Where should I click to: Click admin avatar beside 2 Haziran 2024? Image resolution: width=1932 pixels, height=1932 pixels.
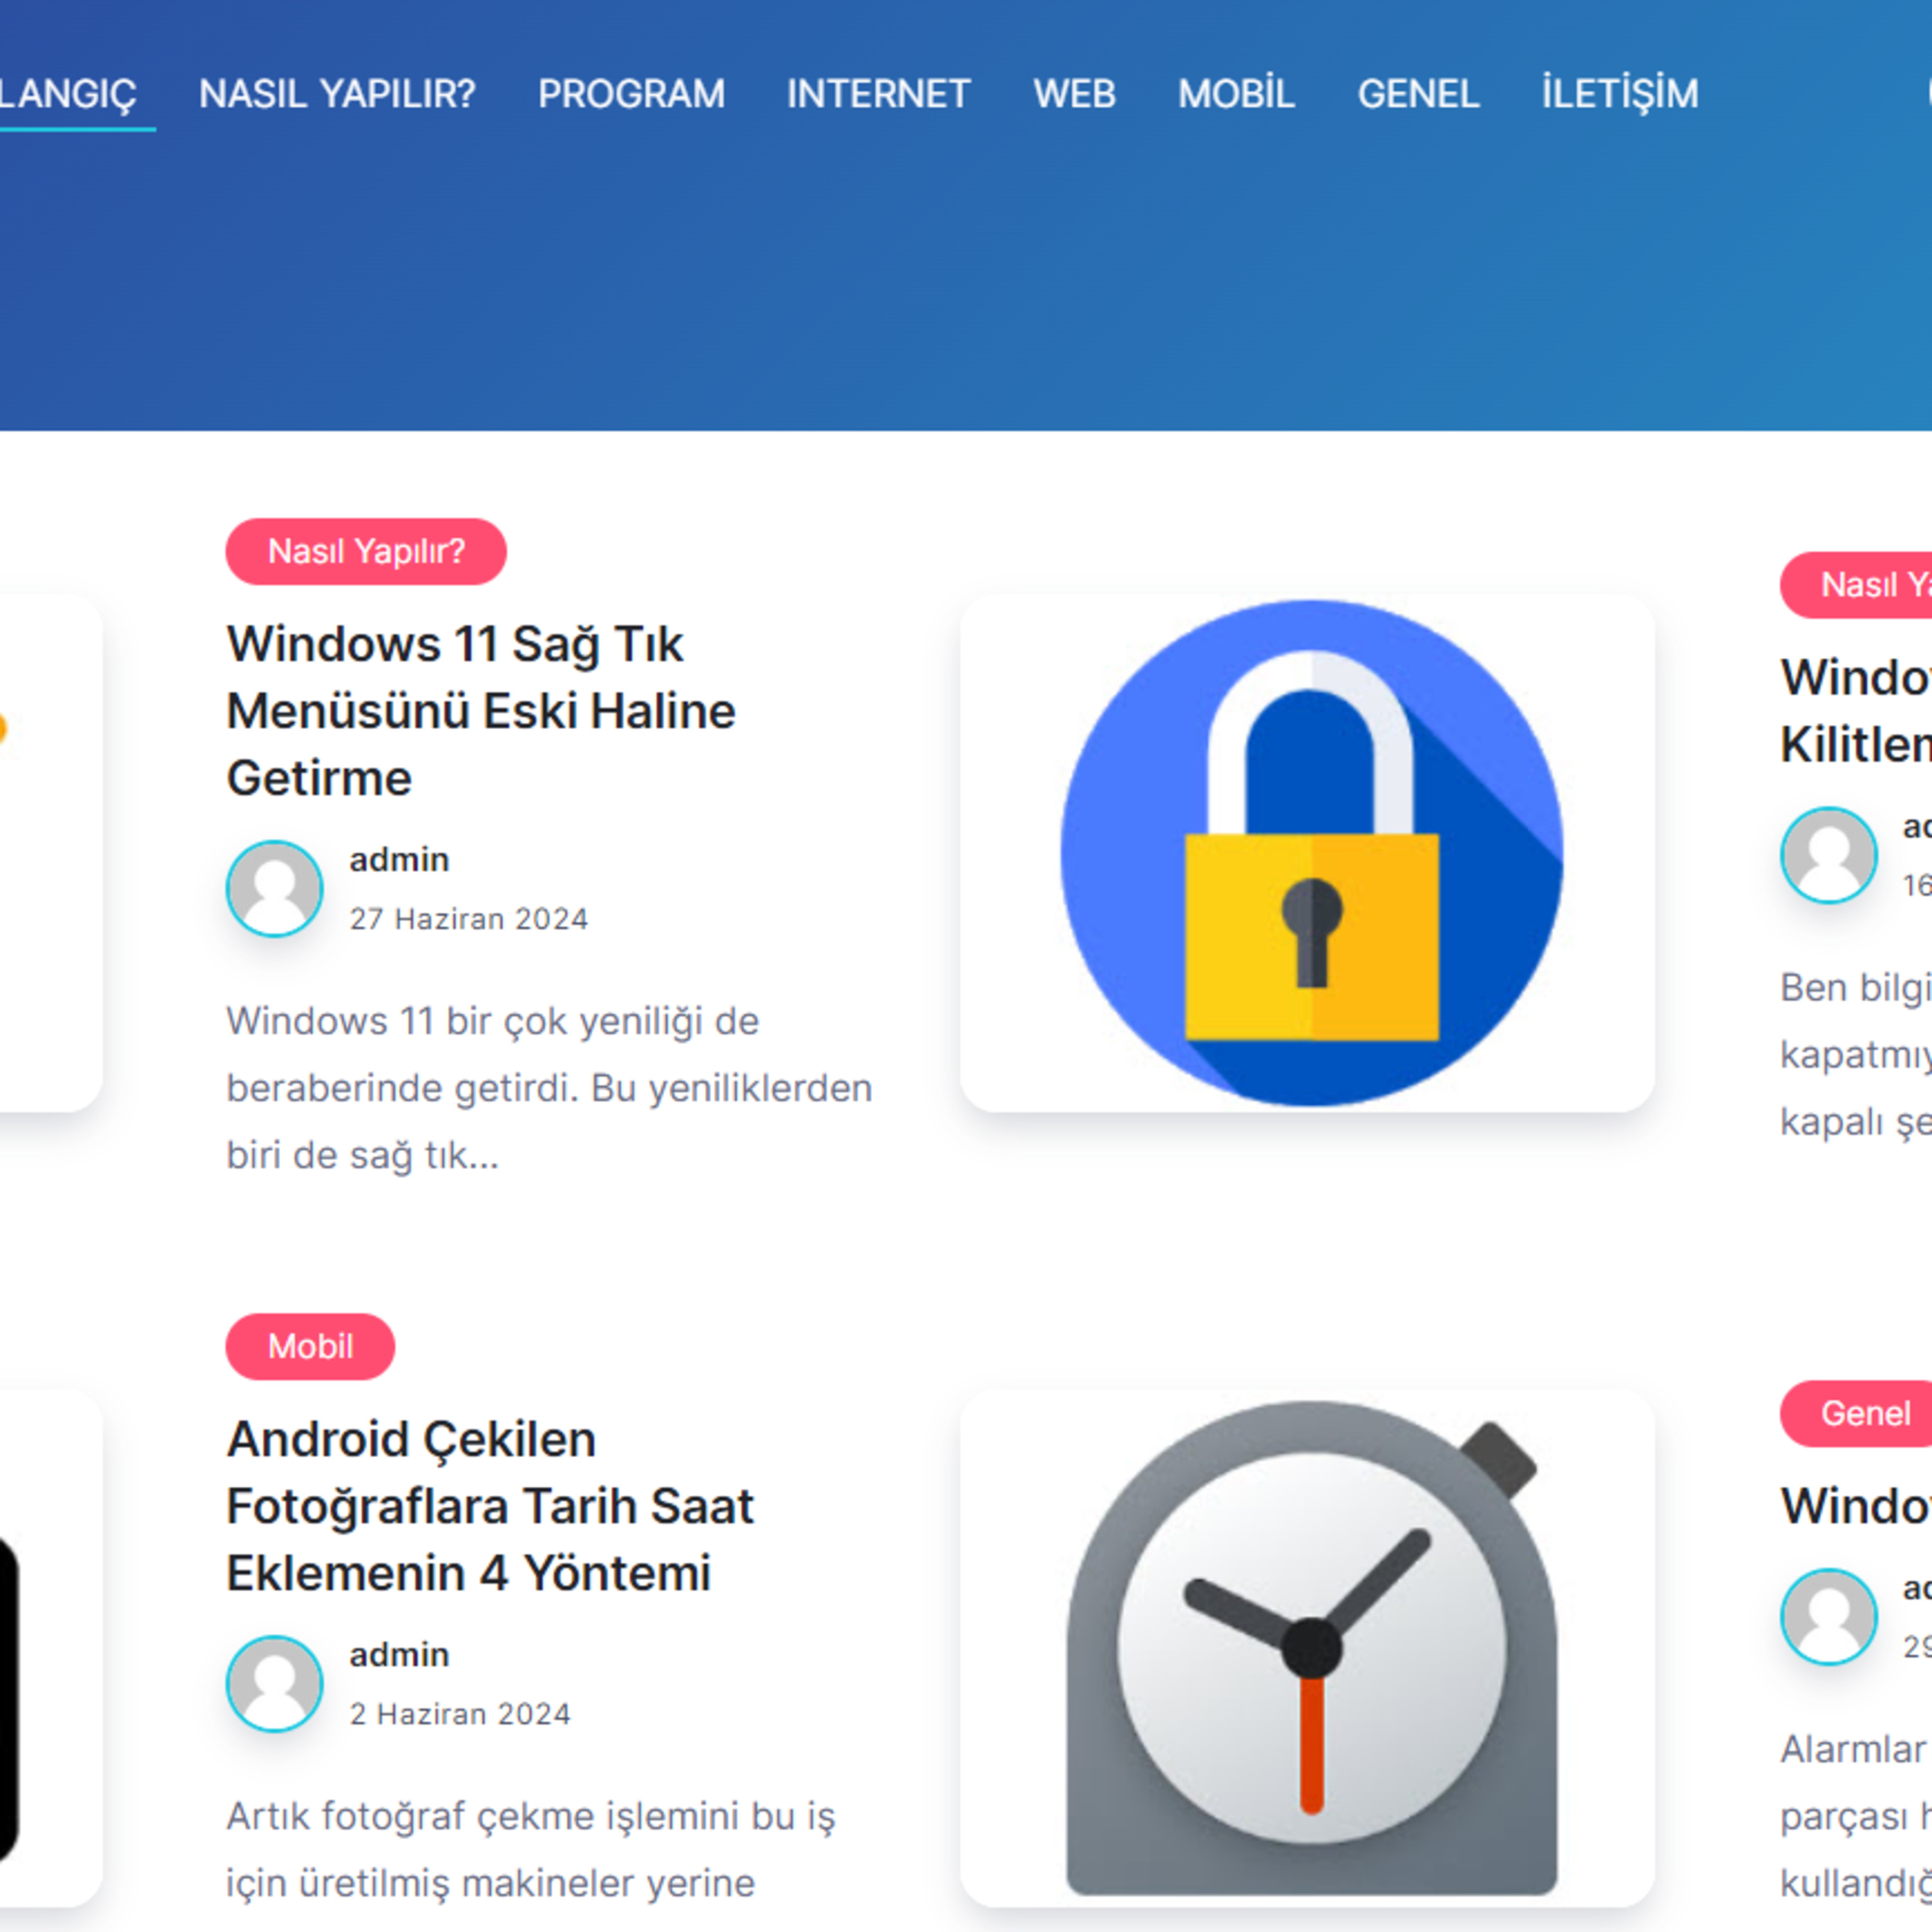coord(275,1683)
